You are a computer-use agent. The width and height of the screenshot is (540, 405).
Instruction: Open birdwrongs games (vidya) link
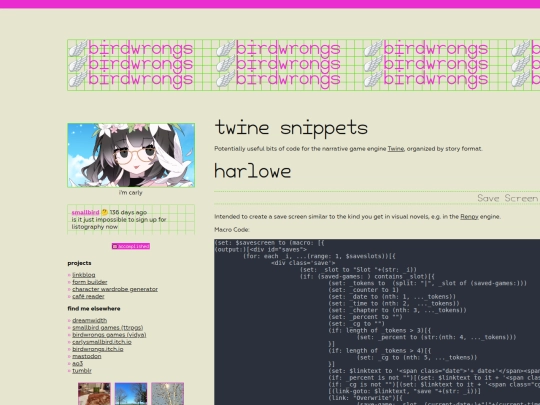click(x=109, y=335)
